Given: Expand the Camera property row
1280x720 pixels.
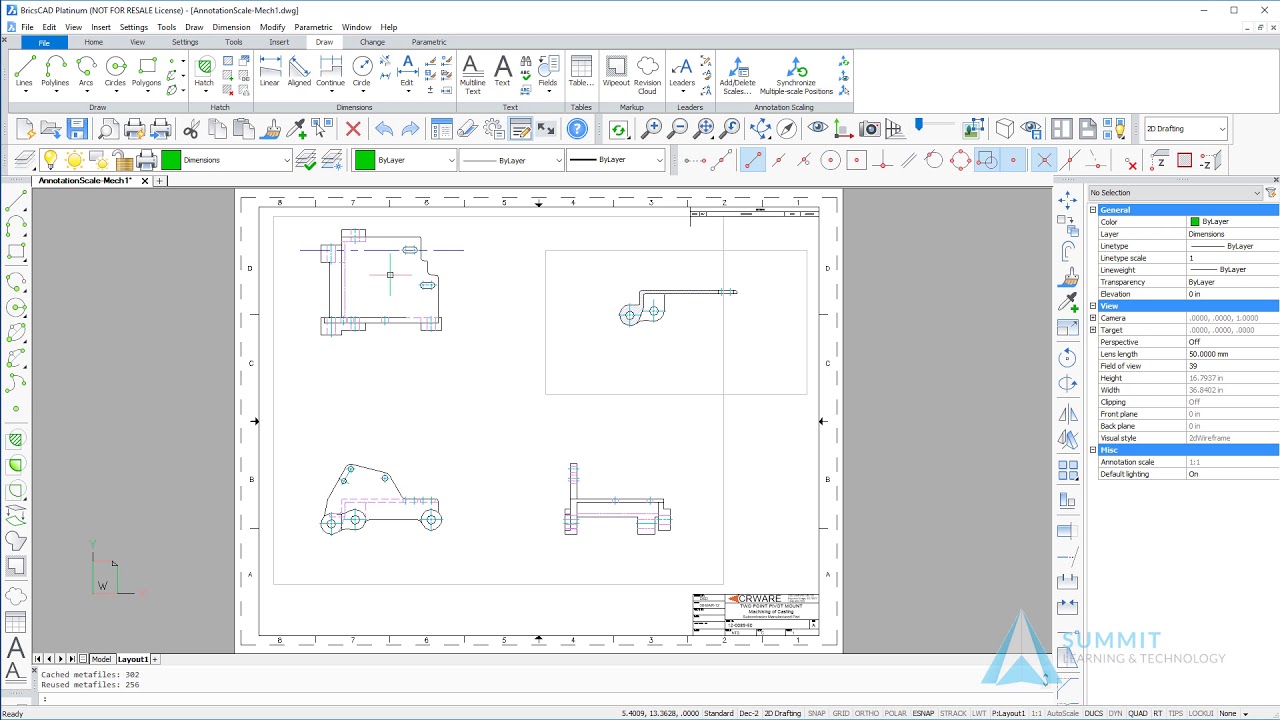Looking at the screenshot, I should tap(1093, 318).
